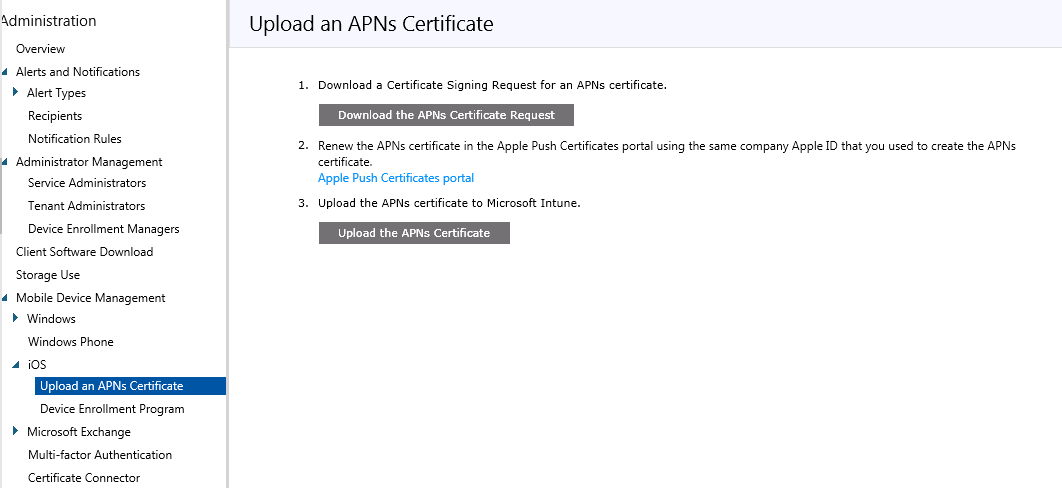This screenshot has height=488, width=1062.
Task: Open Multi-factor Authentication
Action: coord(100,455)
